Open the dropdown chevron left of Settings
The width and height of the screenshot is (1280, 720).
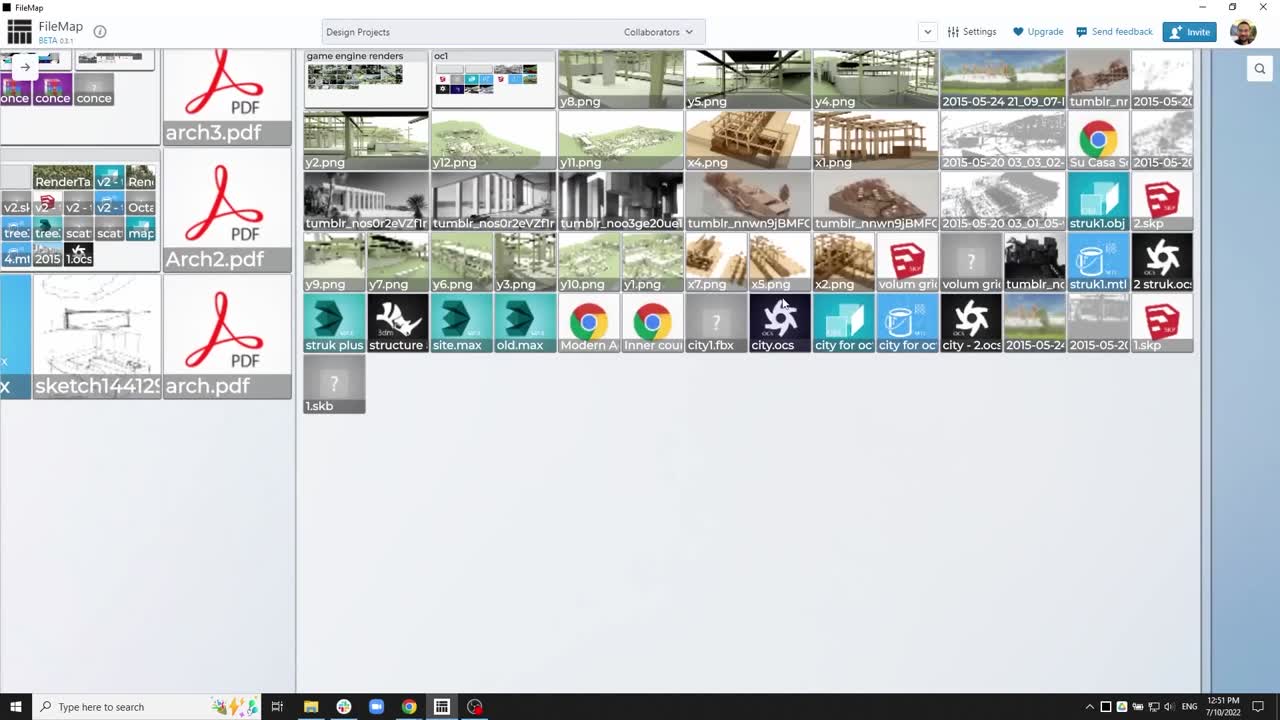click(927, 31)
